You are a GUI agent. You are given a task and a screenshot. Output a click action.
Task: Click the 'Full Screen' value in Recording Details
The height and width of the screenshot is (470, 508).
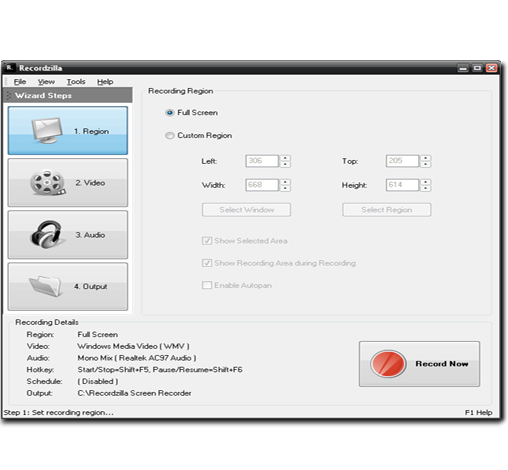(x=98, y=334)
